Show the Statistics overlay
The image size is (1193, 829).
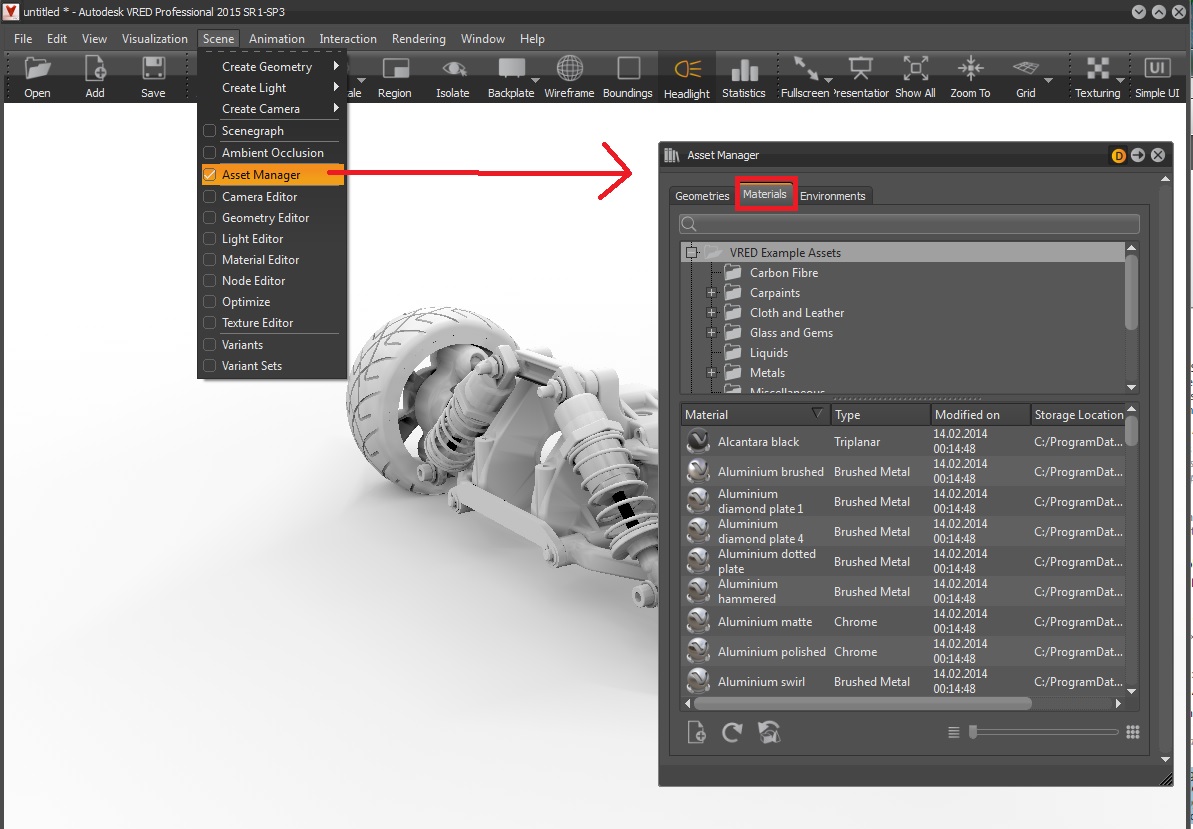pos(743,76)
